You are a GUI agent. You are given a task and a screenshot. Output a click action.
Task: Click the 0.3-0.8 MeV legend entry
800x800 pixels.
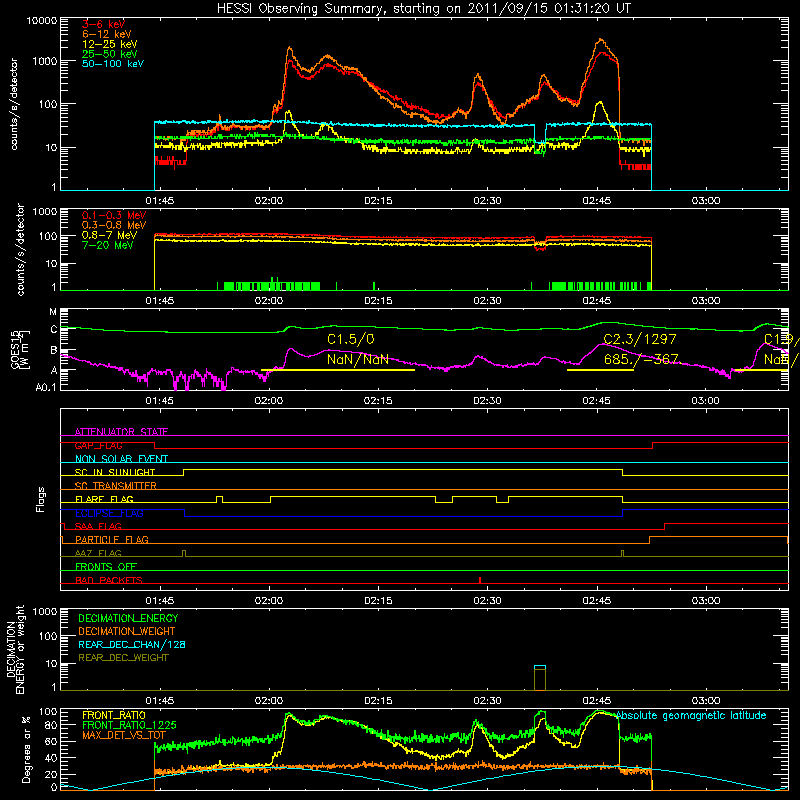(x=114, y=225)
